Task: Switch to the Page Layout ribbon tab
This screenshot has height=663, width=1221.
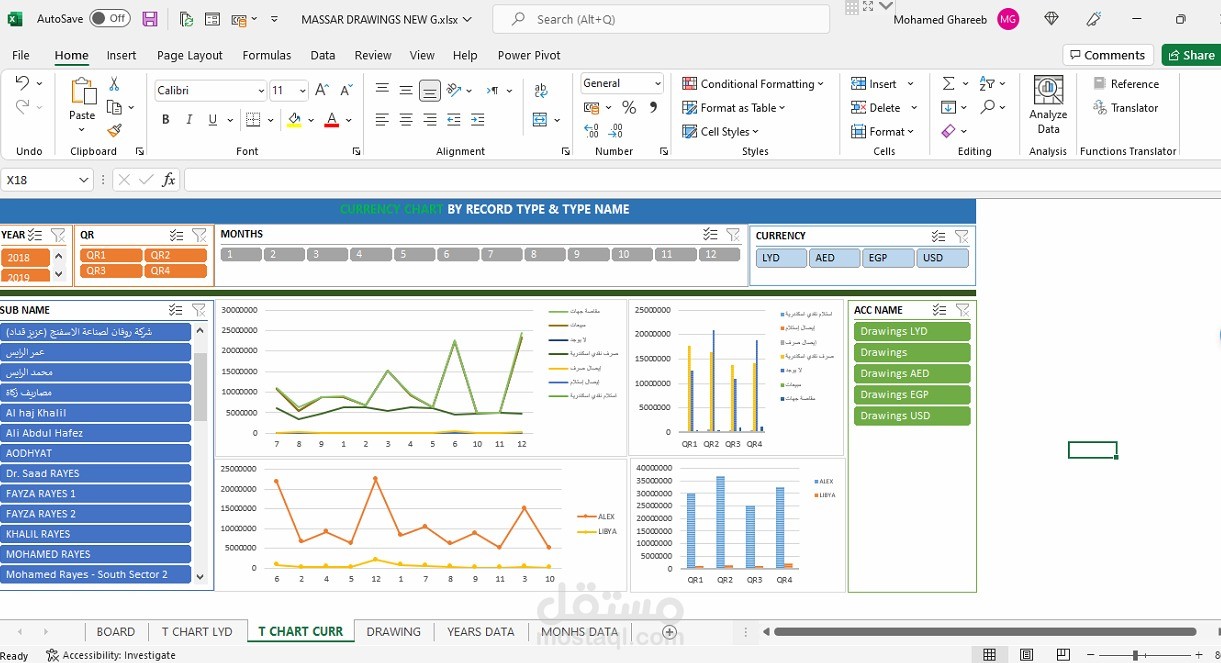Action: [x=190, y=55]
